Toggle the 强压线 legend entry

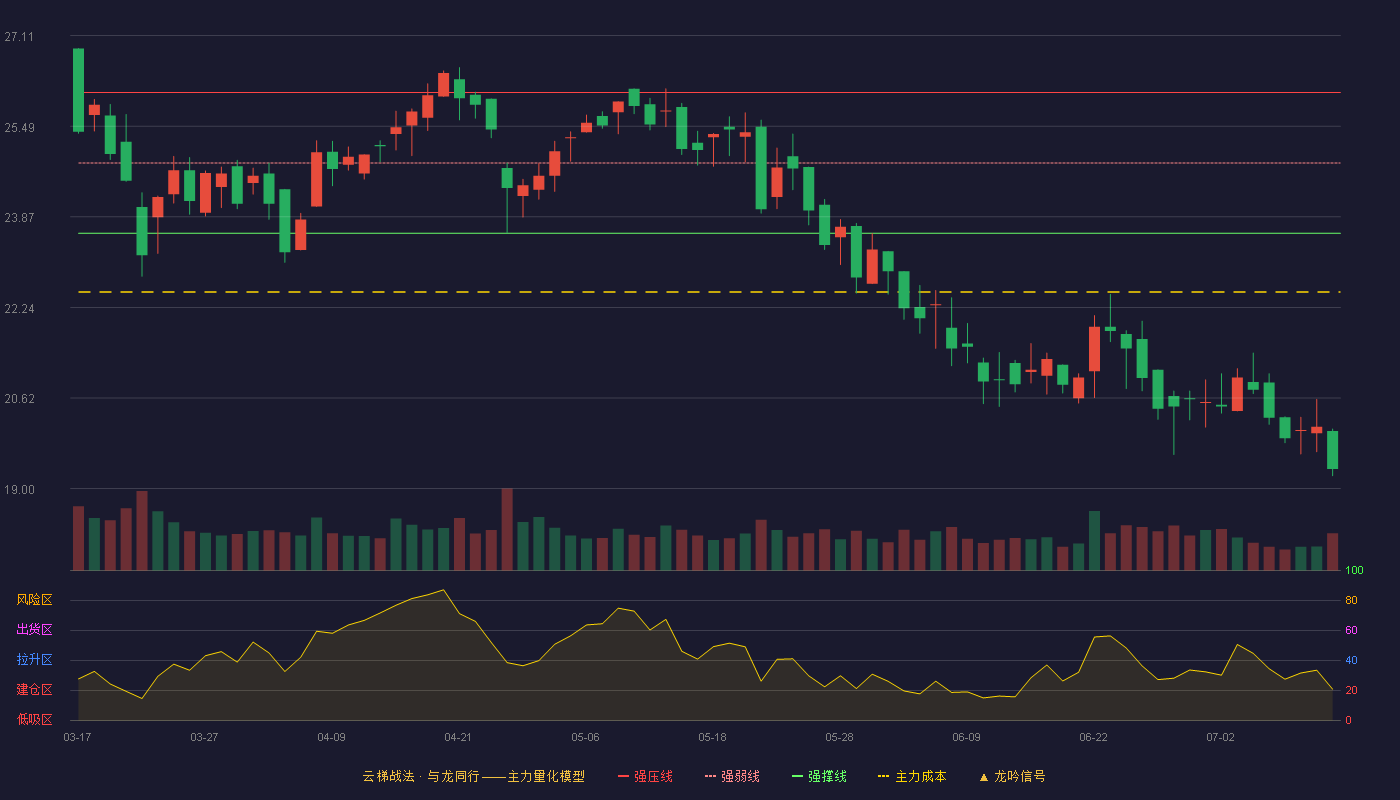[x=645, y=776]
